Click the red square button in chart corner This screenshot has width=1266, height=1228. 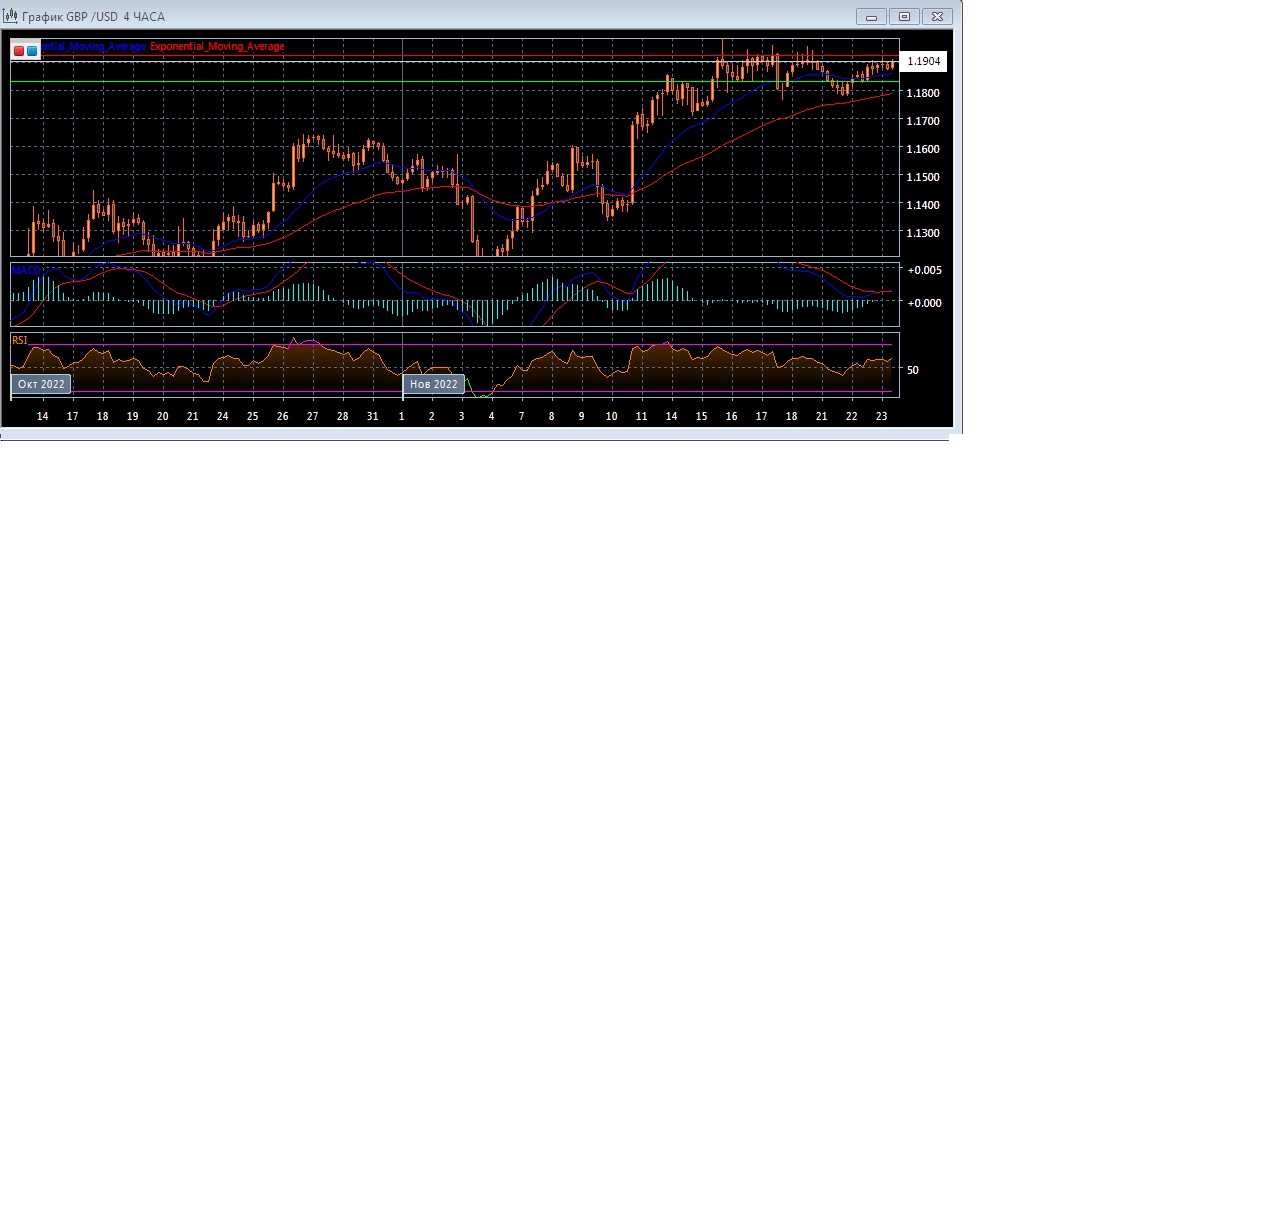coord(19,51)
